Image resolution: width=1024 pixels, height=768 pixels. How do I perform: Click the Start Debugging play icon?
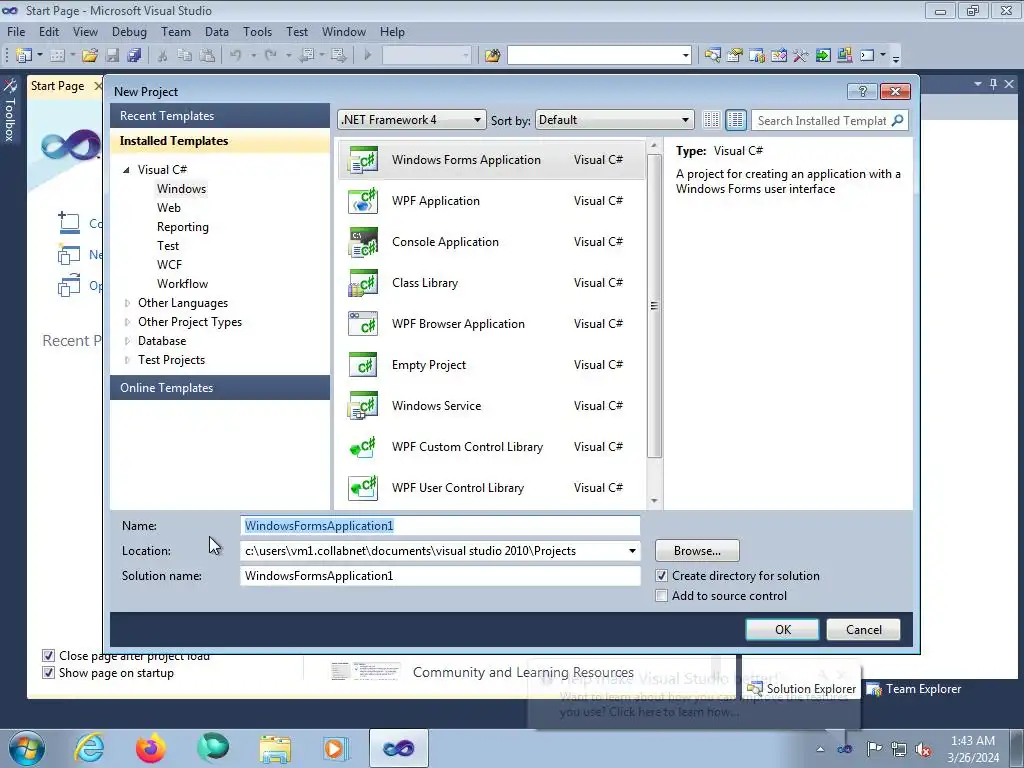tap(368, 56)
